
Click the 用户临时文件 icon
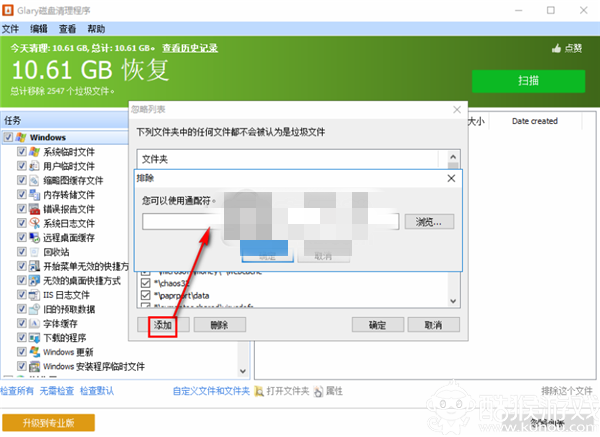34,166
